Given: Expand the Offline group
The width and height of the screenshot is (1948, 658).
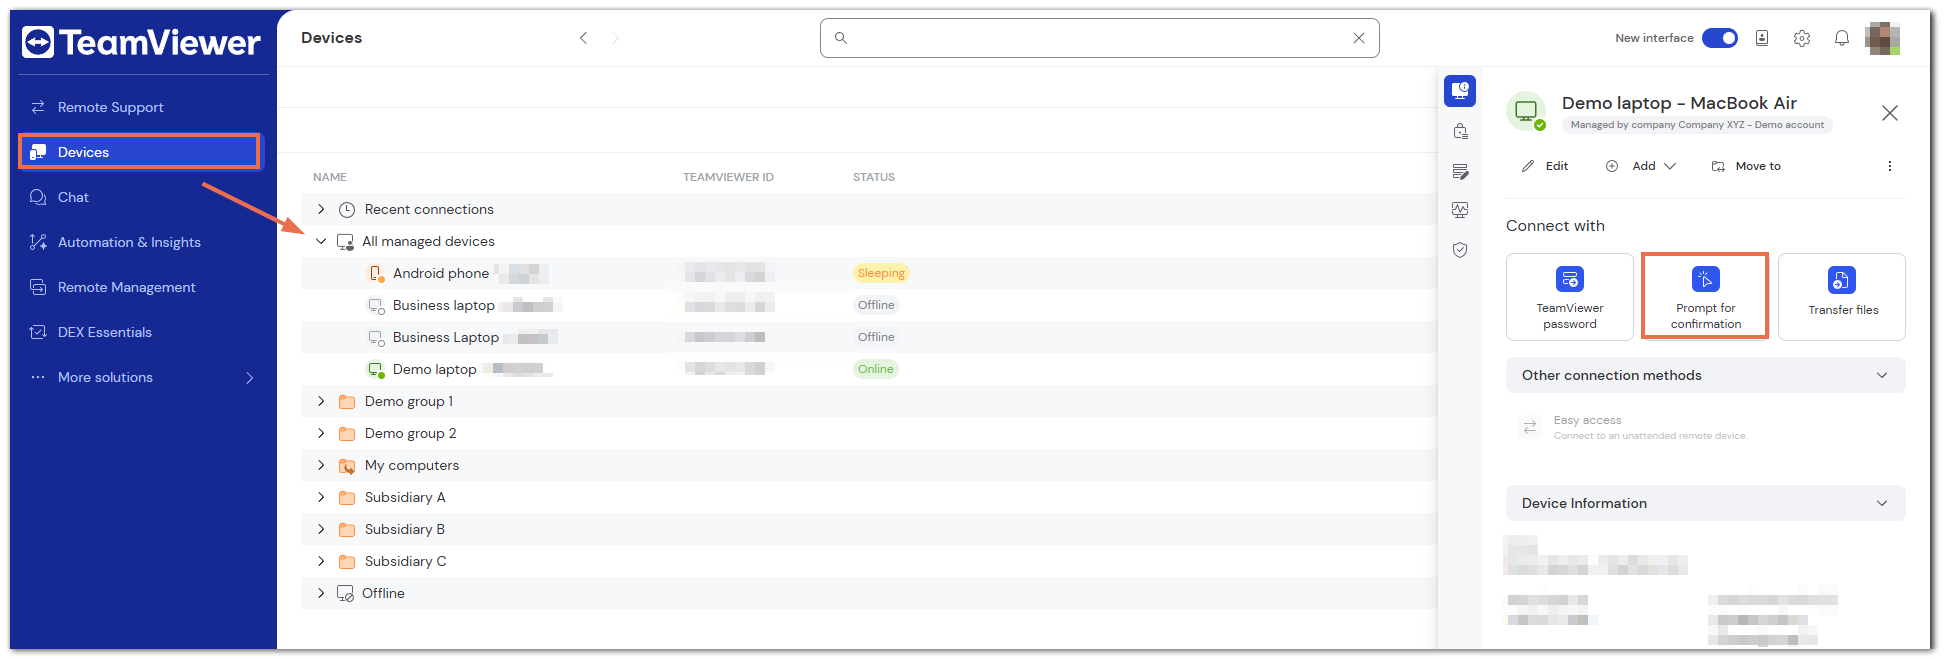Looking at the screenshot, I should coord(321,593).
